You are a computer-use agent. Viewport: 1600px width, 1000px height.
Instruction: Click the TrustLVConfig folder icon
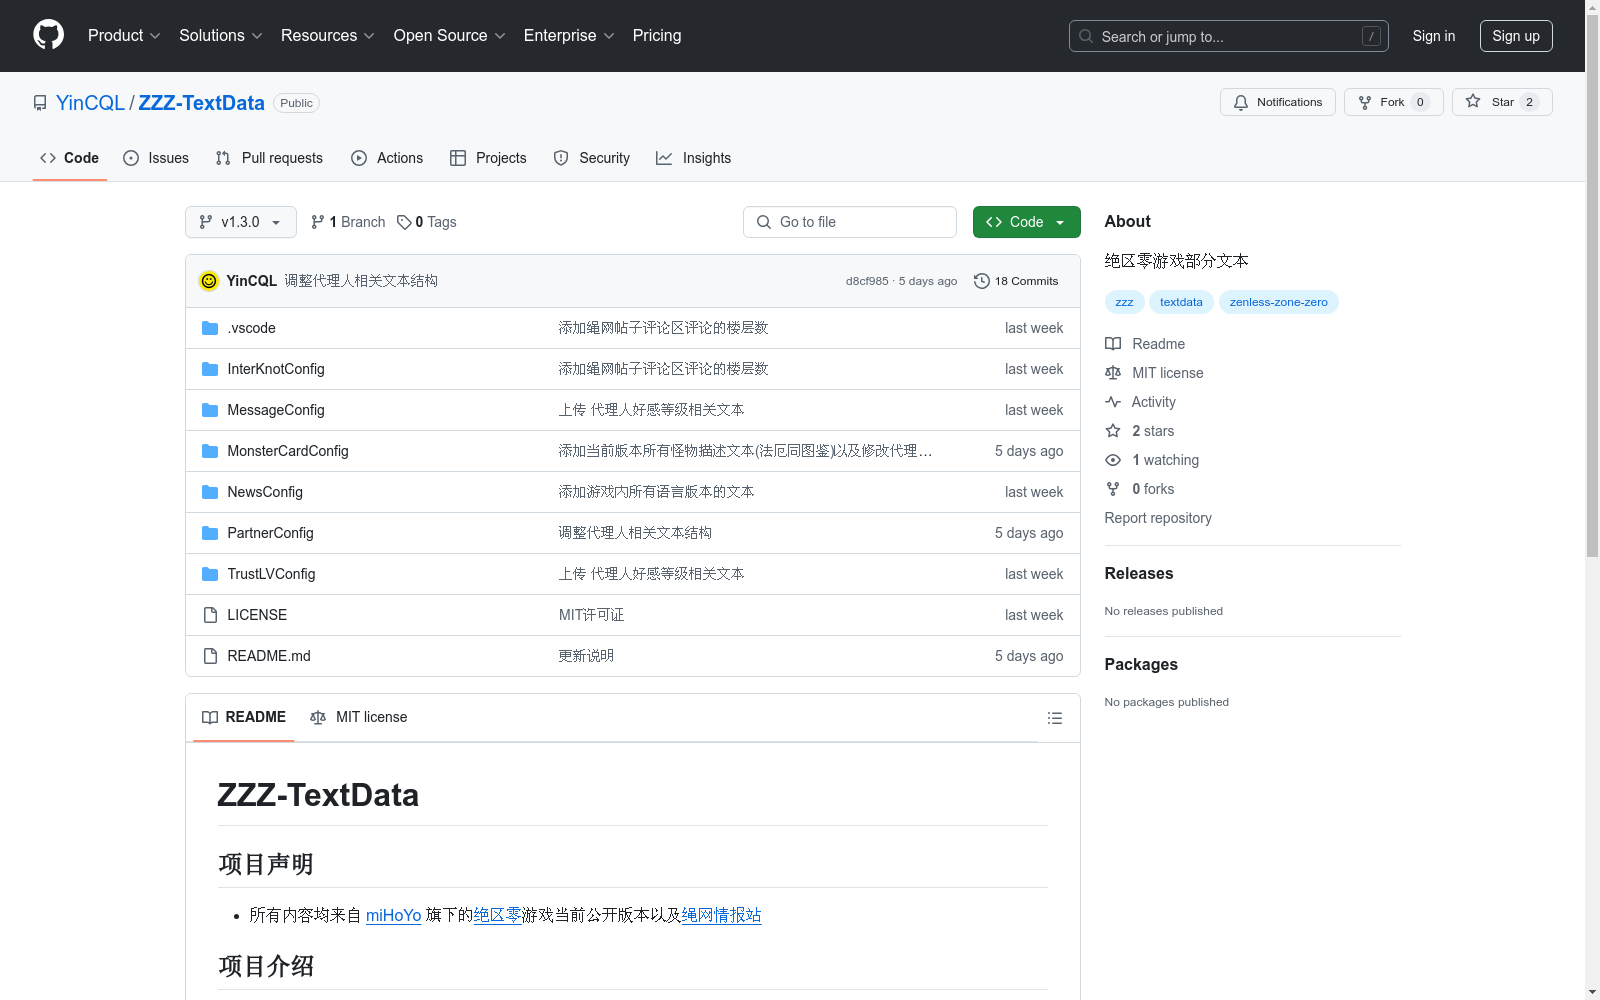210,574
